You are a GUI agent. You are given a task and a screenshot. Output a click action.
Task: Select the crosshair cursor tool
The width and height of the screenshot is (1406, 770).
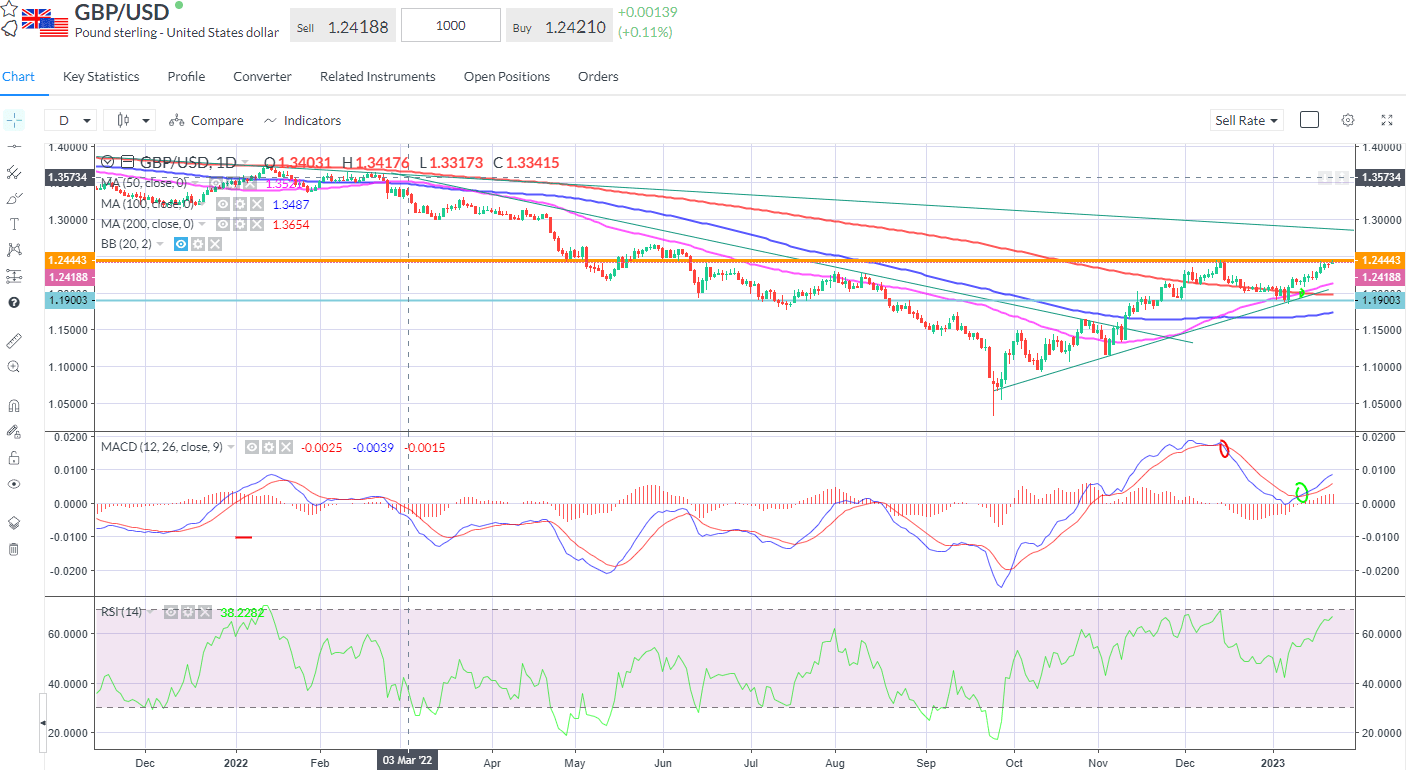[14, 120]
